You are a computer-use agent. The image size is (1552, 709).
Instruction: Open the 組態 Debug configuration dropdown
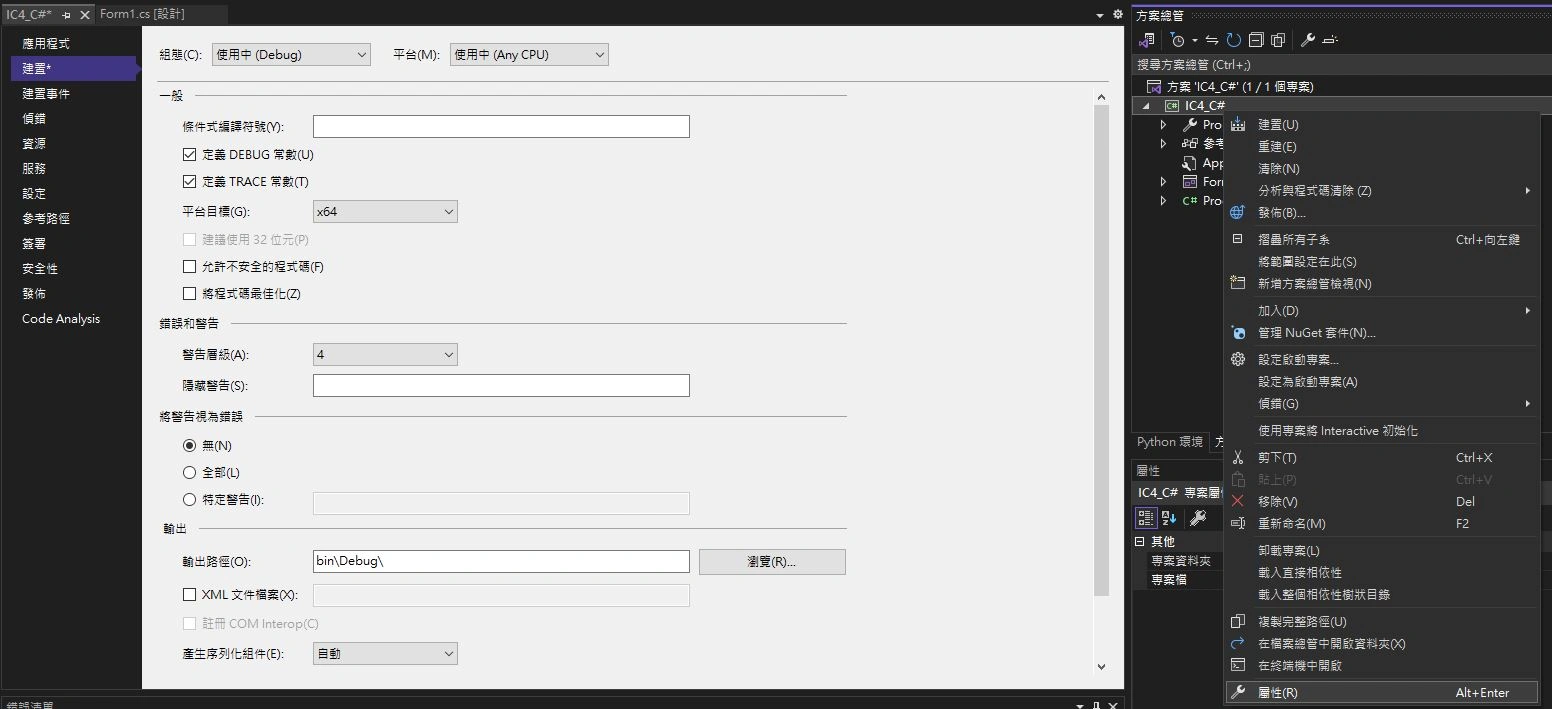pyautogui.click(x=291, y=55)
